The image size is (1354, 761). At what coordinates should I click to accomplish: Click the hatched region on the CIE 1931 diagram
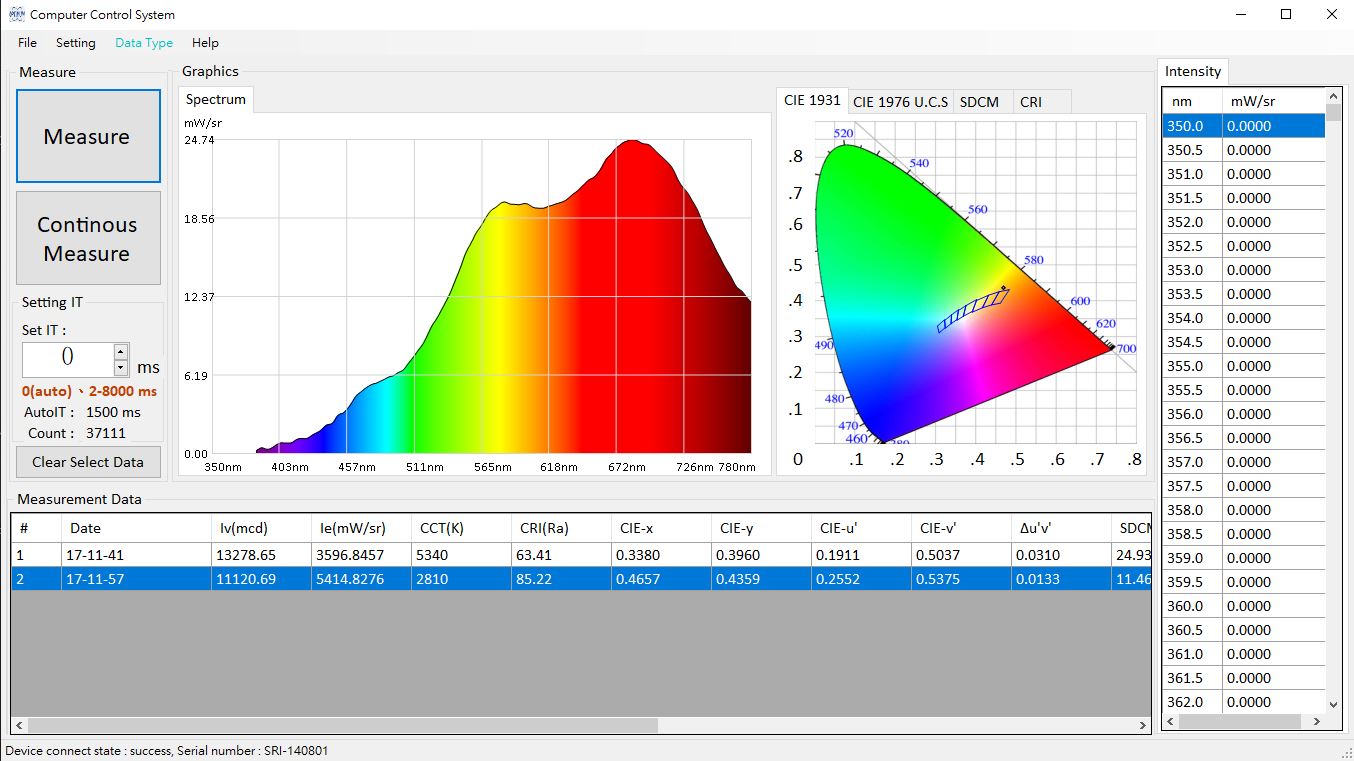[x=973, y=310]
